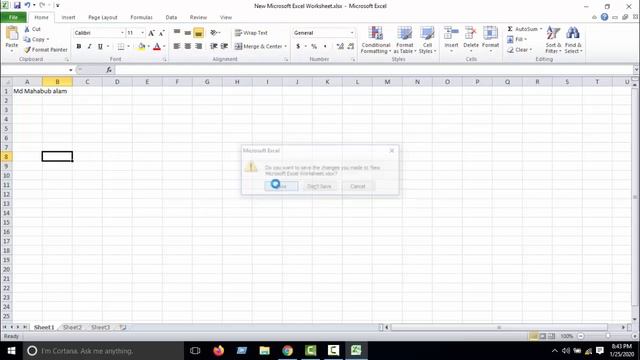
Task: Open Conditional Formatting menu
Action: [x=376, y=40]
